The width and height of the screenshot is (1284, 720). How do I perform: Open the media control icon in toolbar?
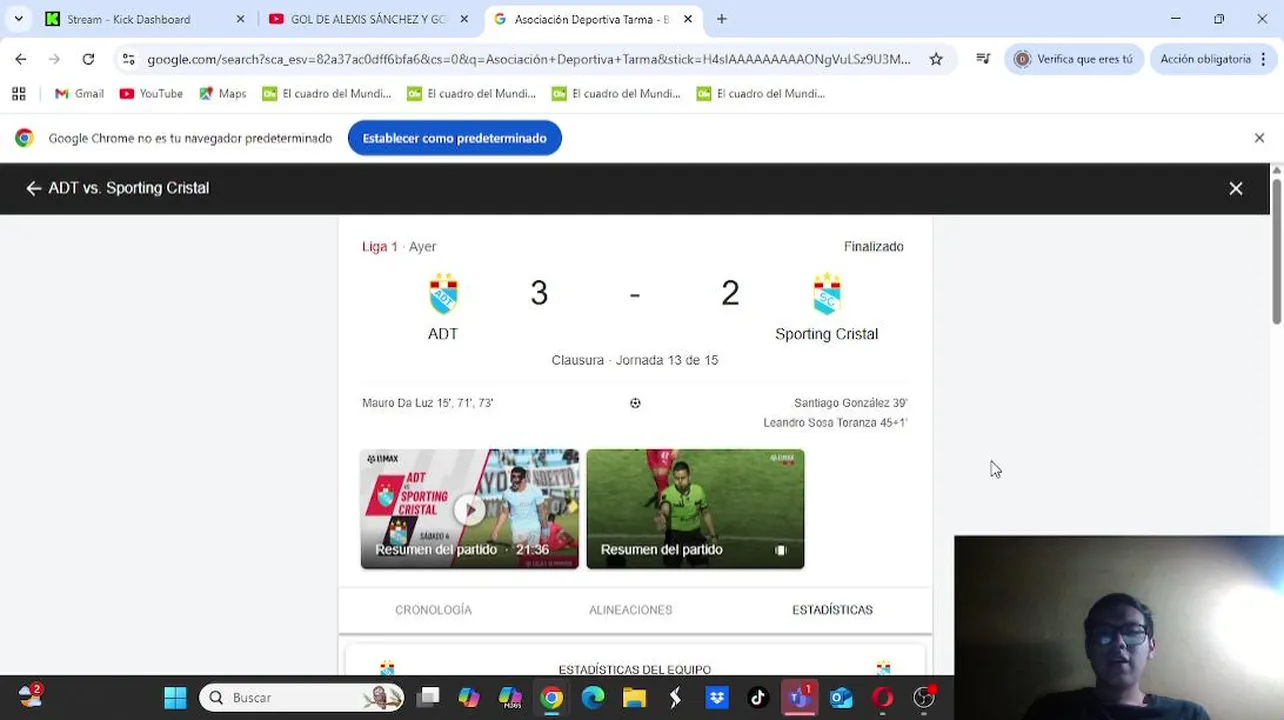tap(983, 59)
